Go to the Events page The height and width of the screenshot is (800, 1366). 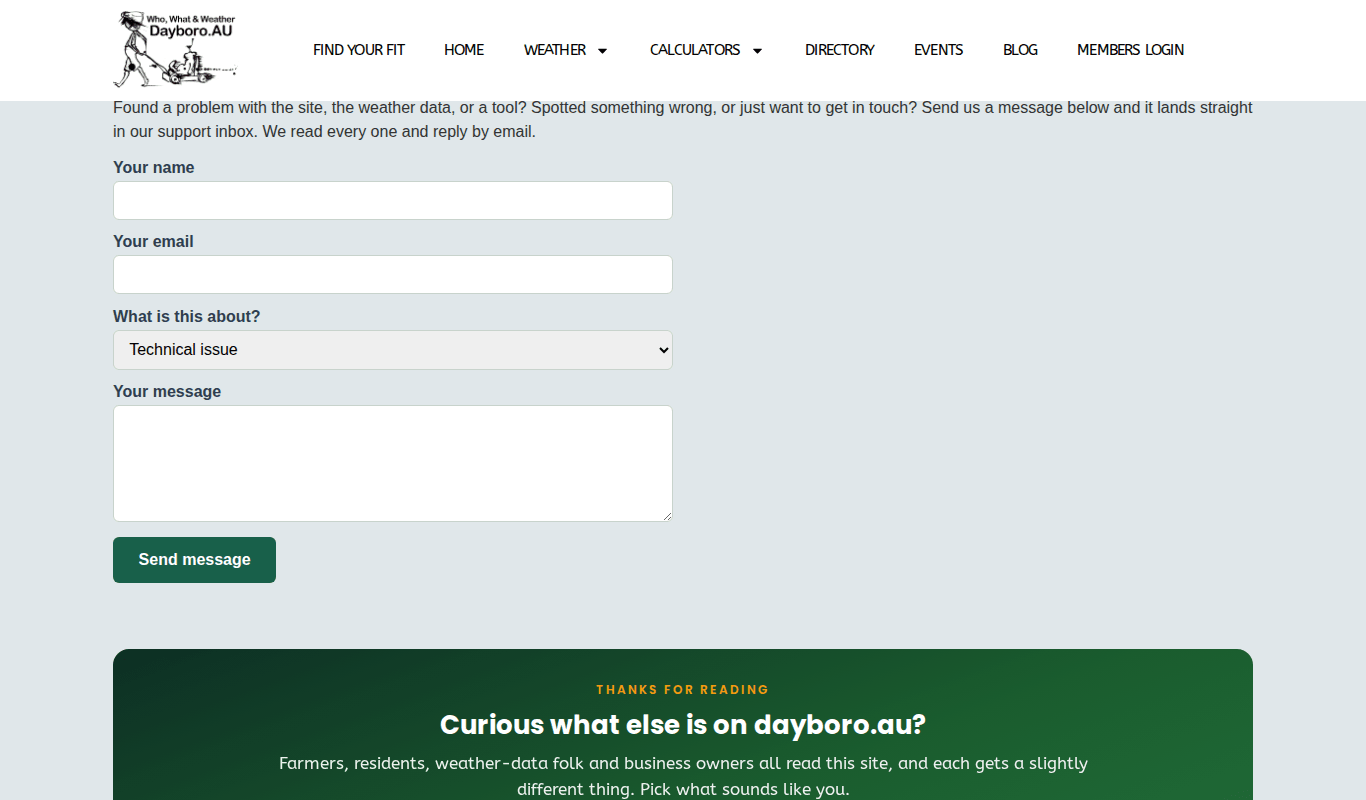939,50
